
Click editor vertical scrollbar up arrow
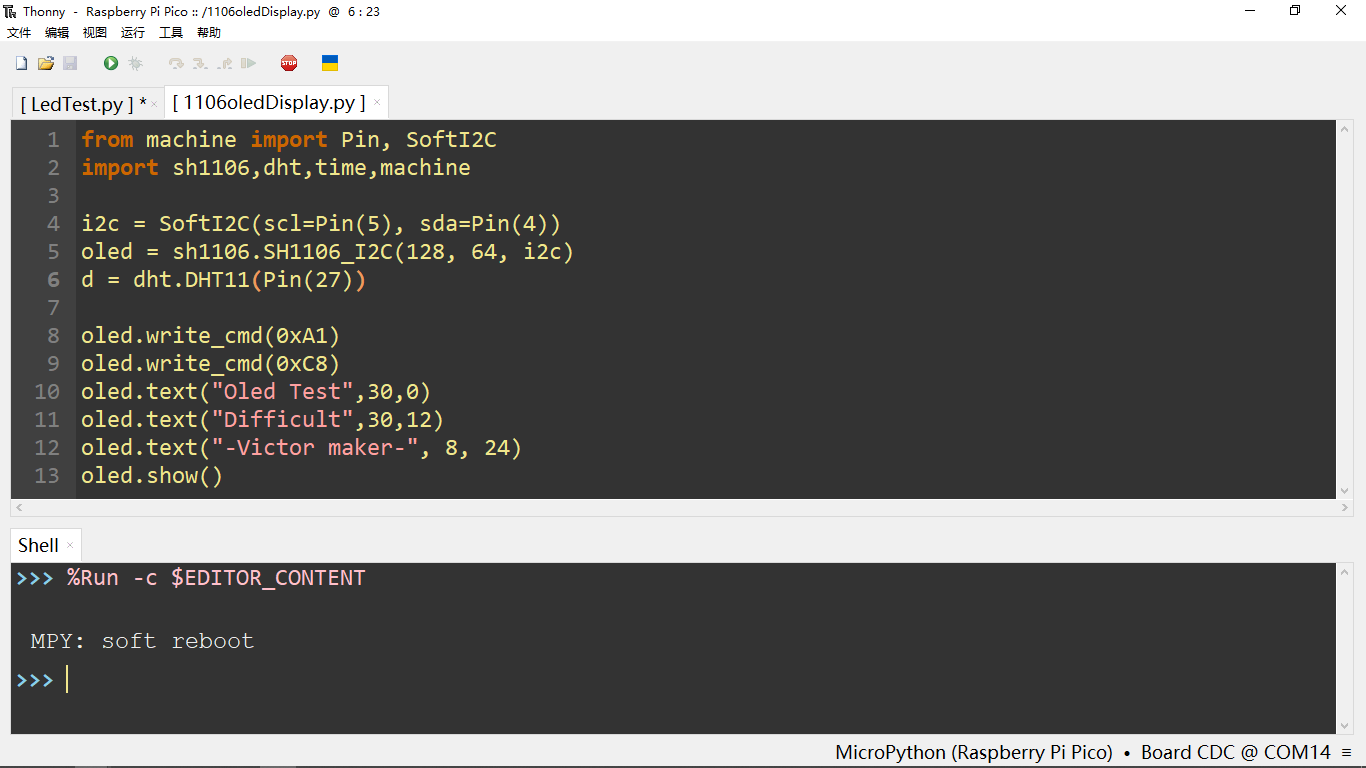pos(1344,129)
